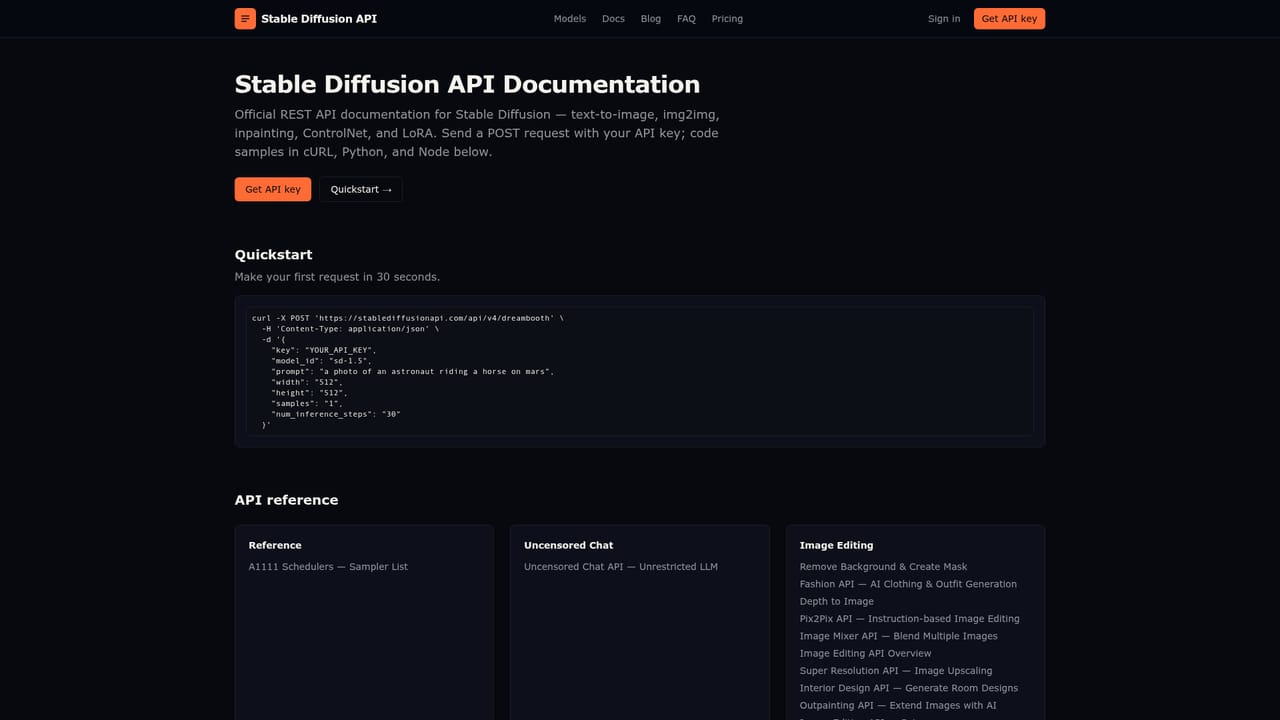
Task: Click the Quickstart section heading
Action: (273, 255)
